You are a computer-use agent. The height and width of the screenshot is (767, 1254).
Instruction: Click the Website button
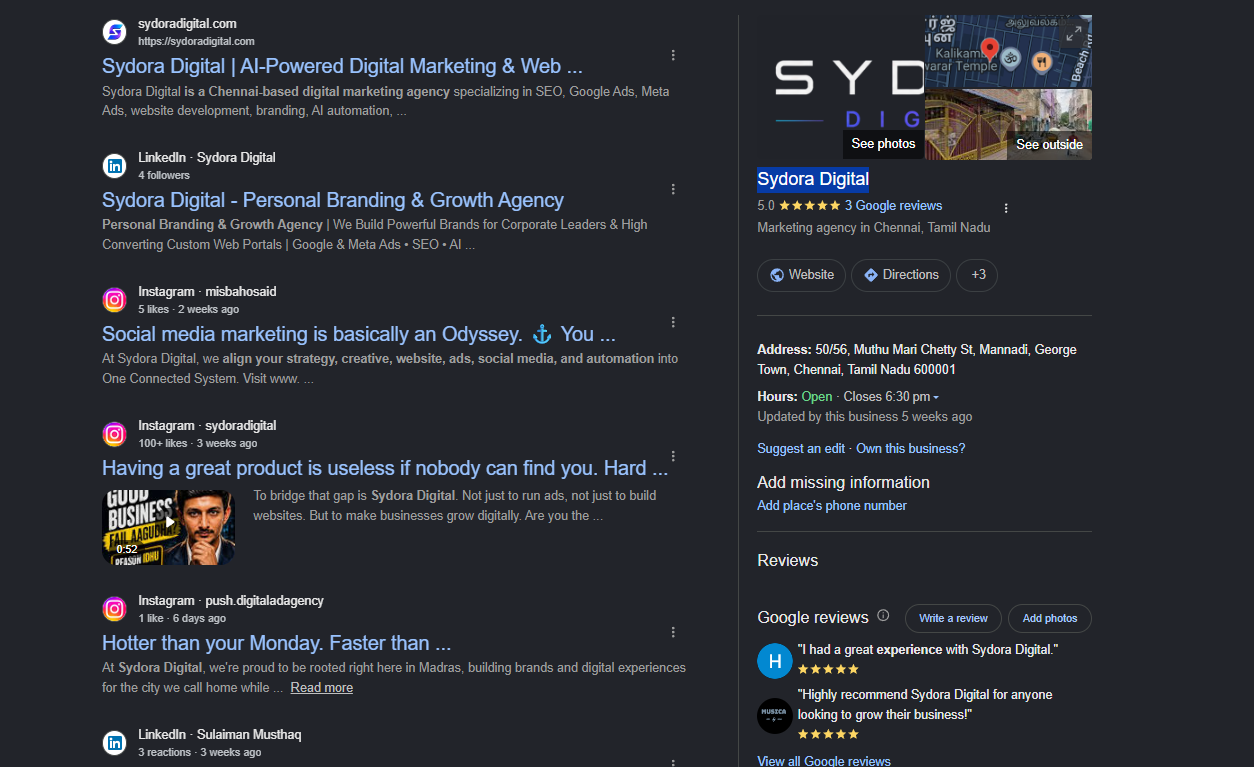(802, 275)
